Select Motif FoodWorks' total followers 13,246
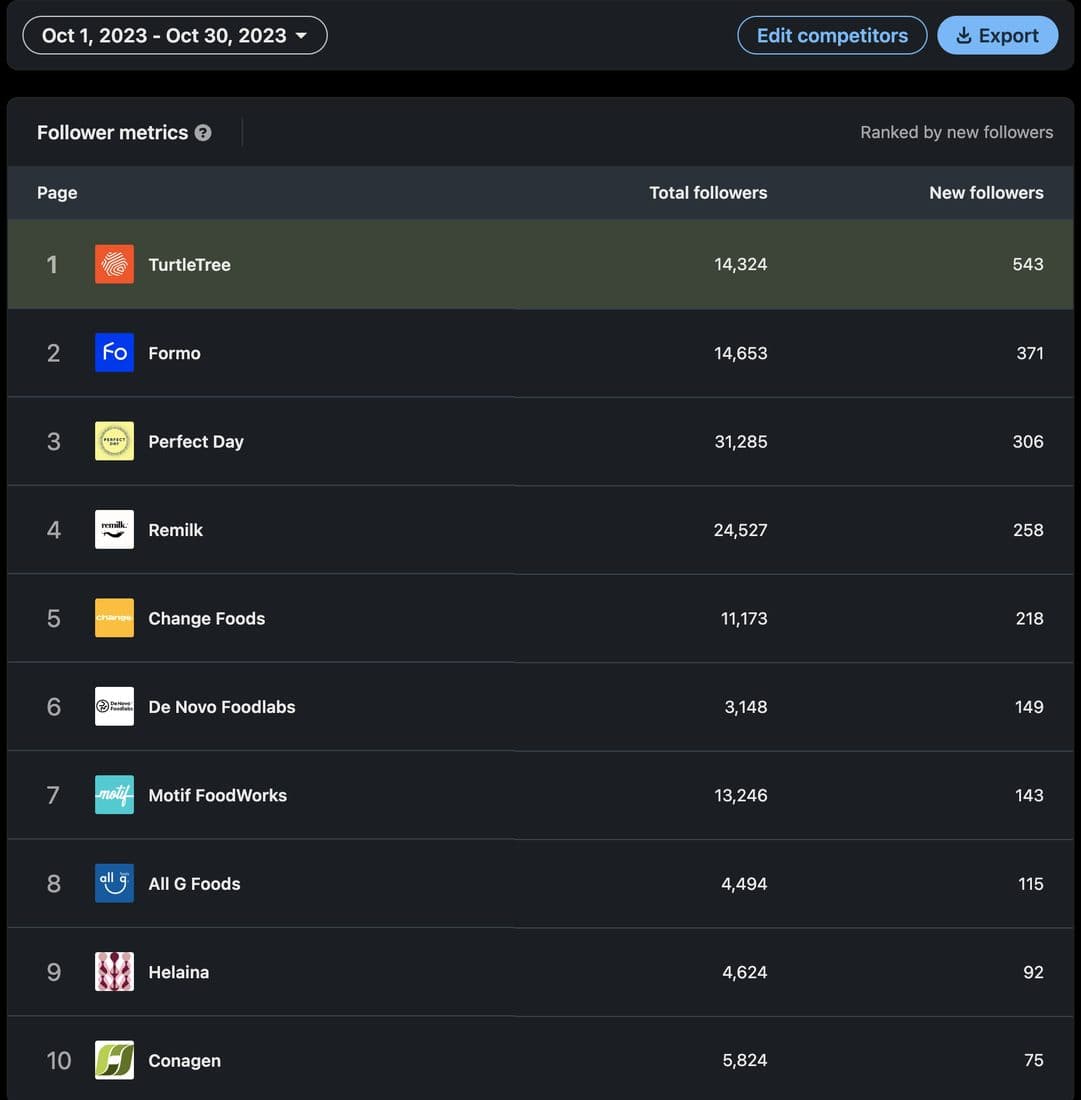 pos(741,795)
